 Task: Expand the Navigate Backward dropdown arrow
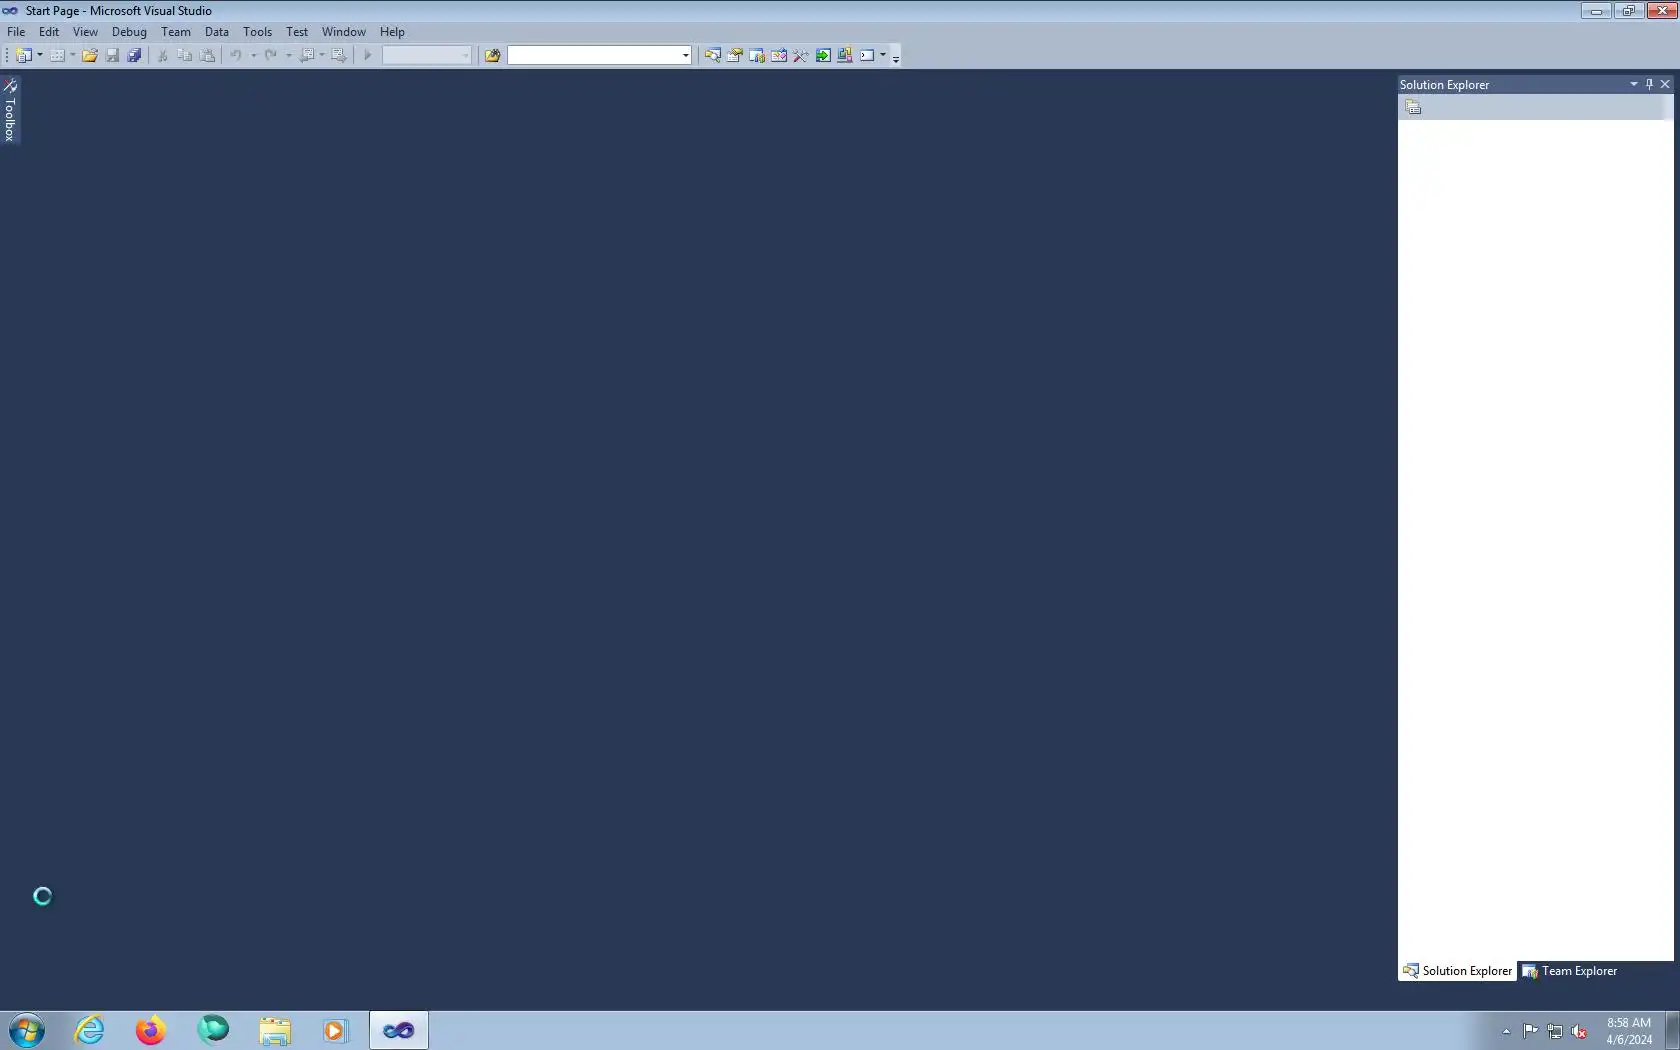coord(322,56)
